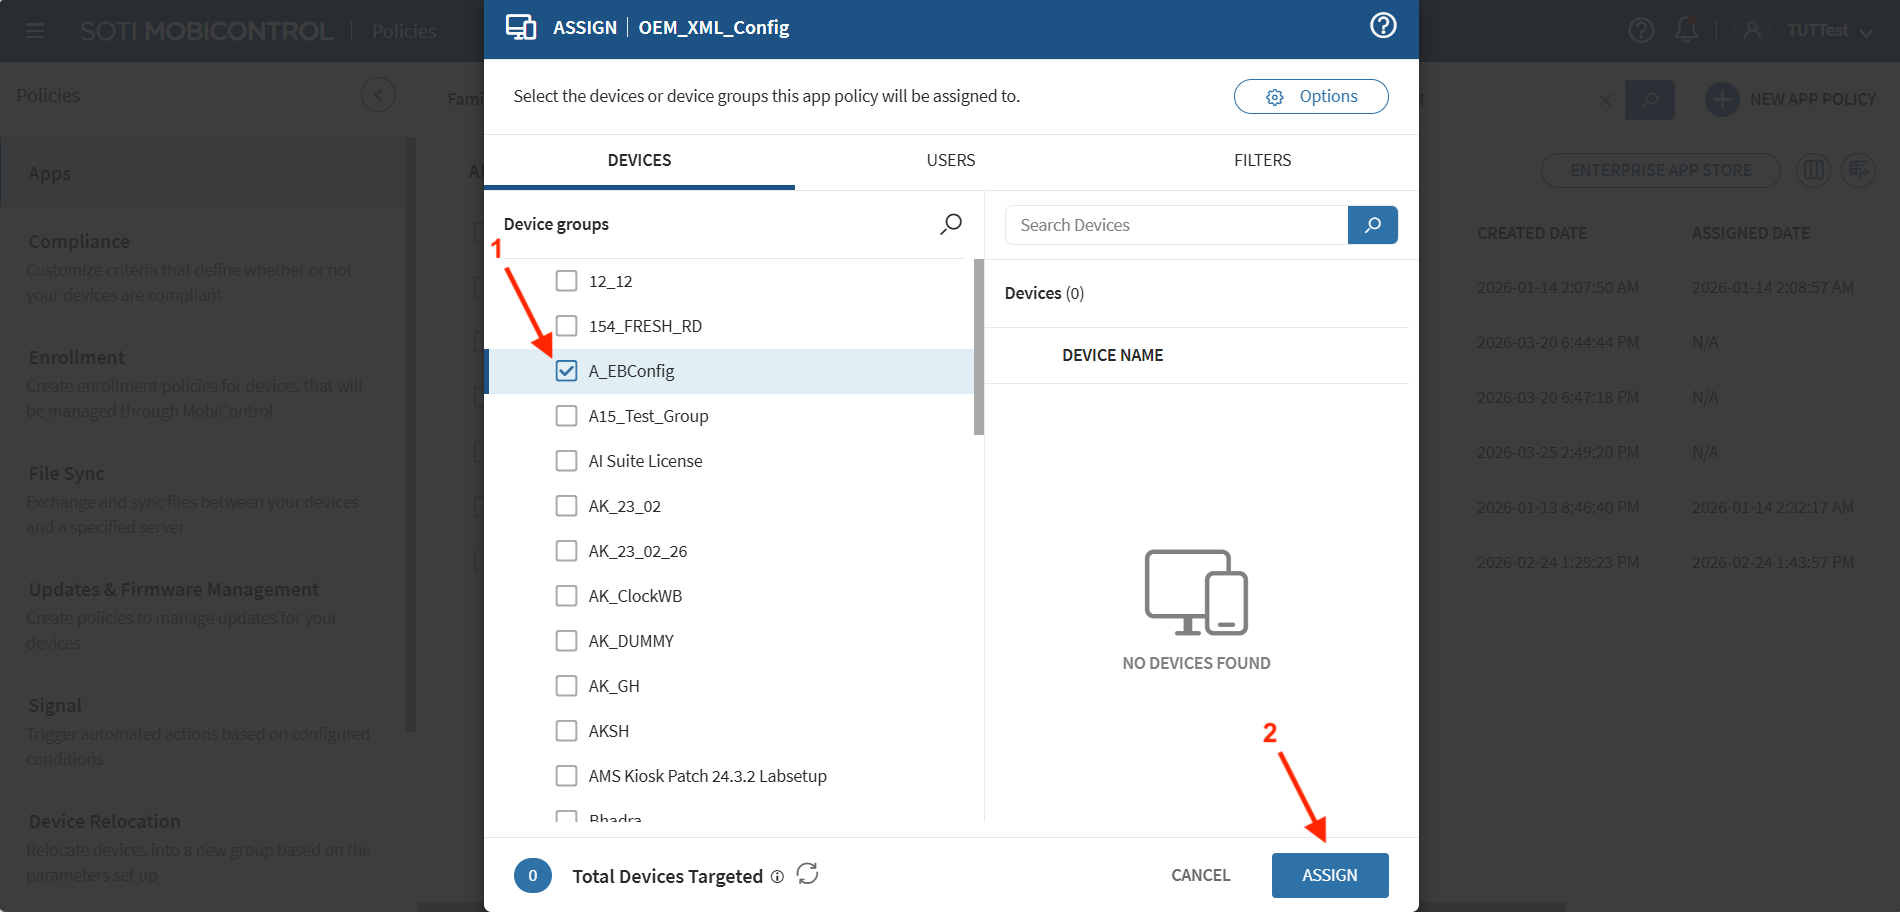Collapse the Policies side panel
Screen dimensions: 1900x912
point(378,95)
